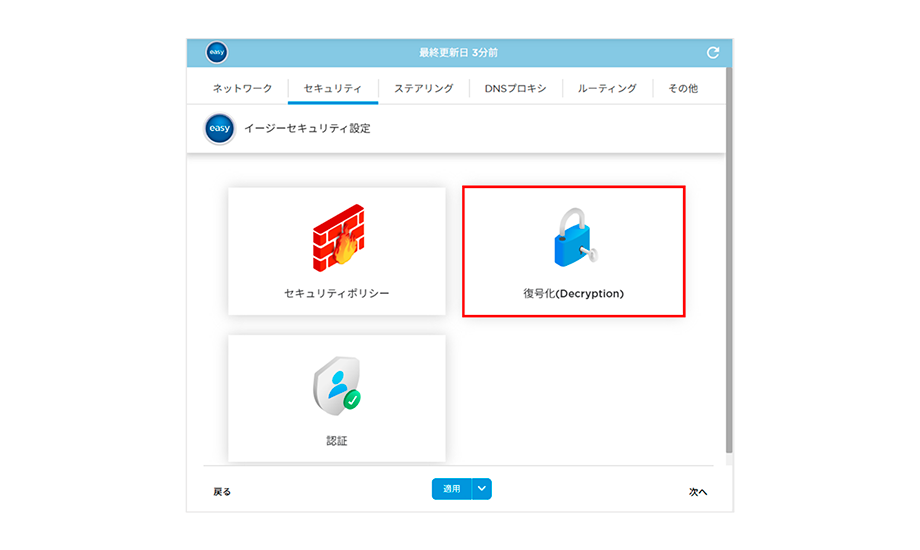
Task: Switch to the ネットワーク tab
Action: [242, 89]
